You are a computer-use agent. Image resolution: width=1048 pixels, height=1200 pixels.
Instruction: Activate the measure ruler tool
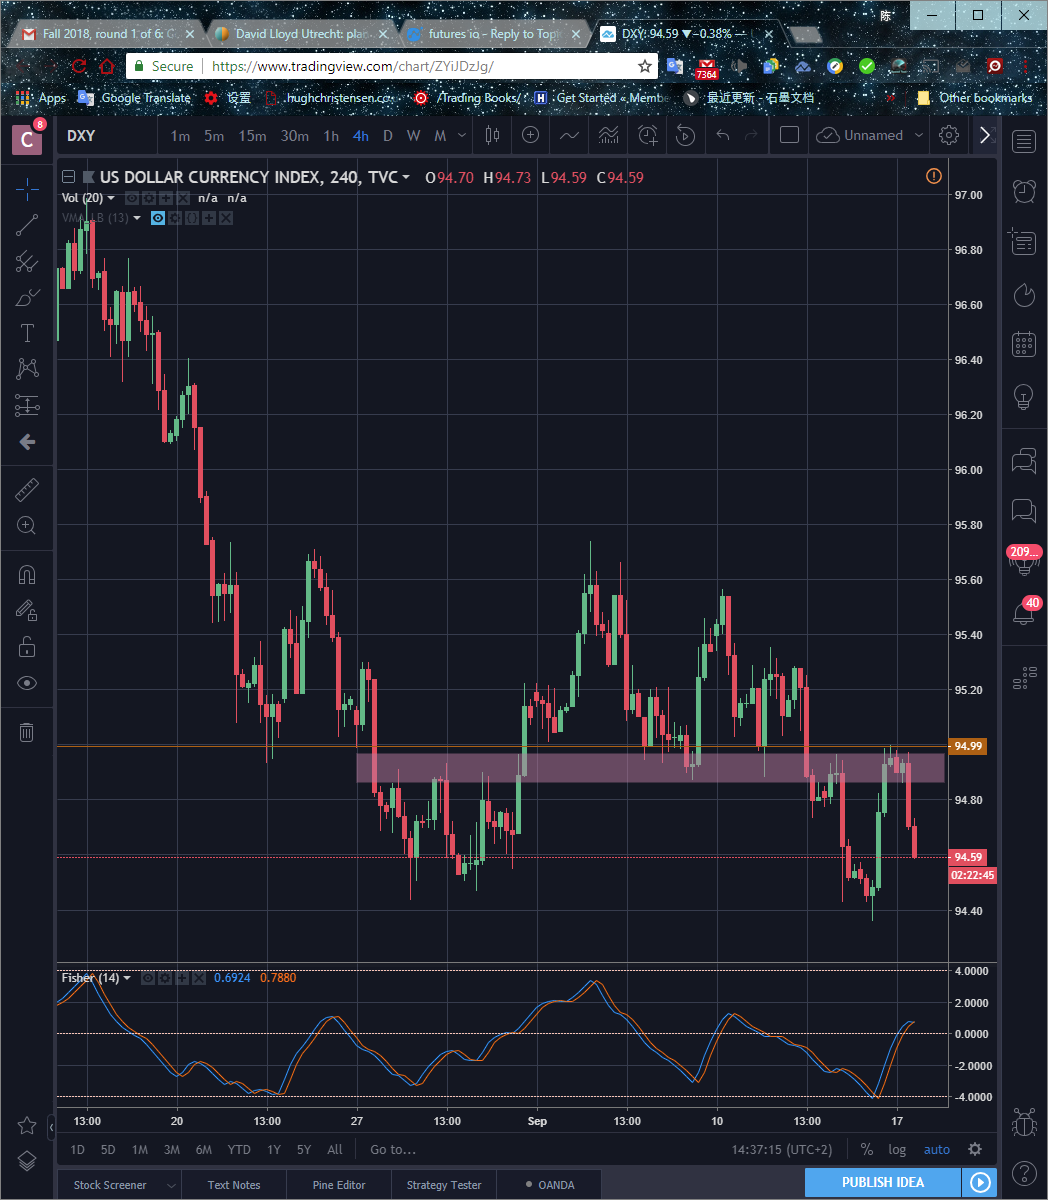(x=27, y=490)
